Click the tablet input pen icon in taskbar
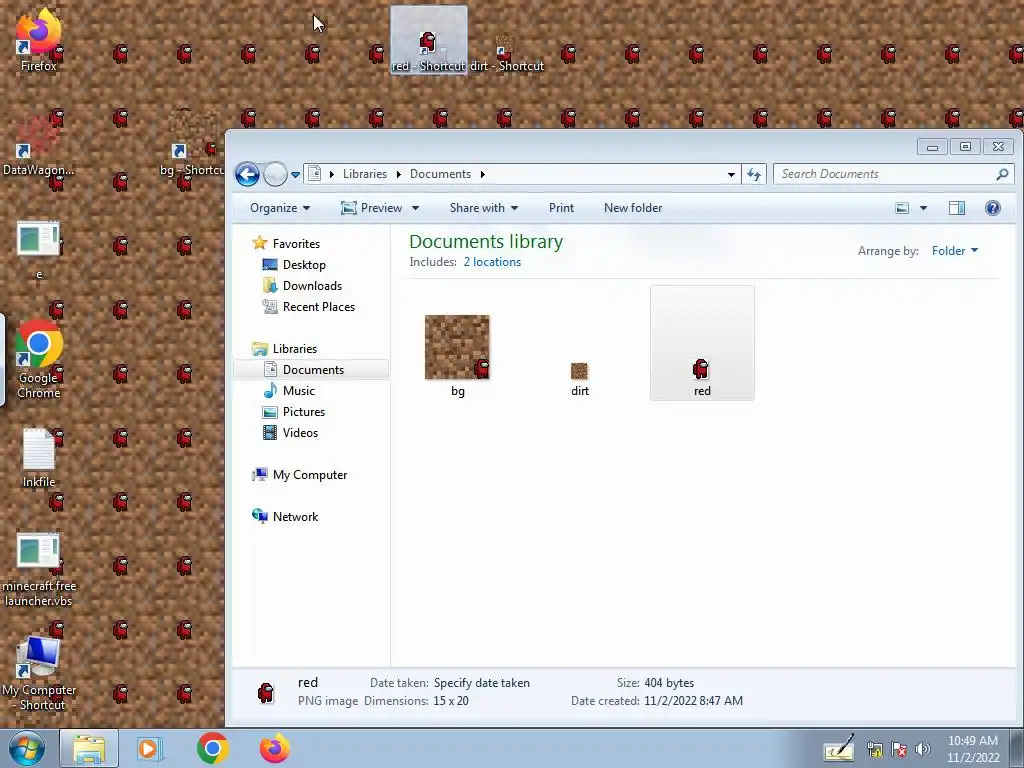The height and width of the screenshot is (768, 1024). [839, 748]
